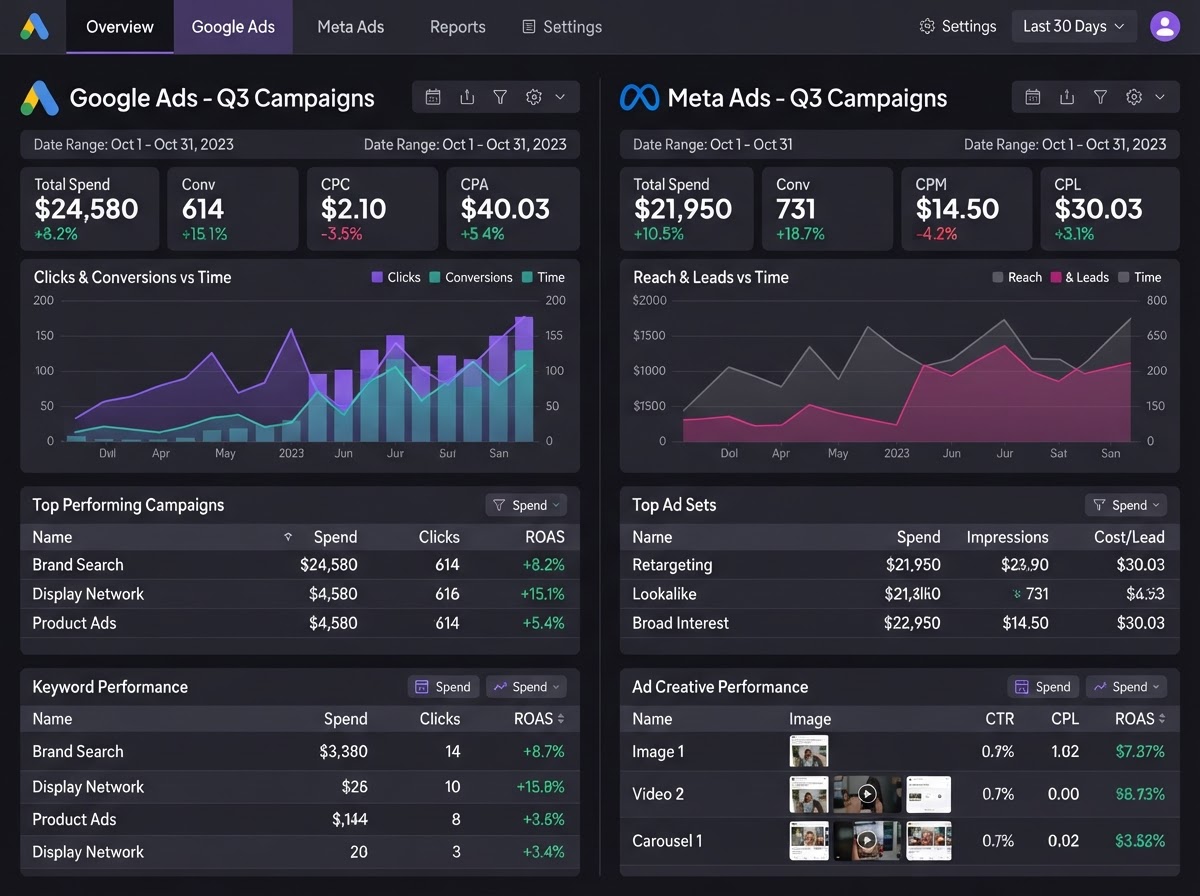Select the Lookalike ad set row

tap(900, 594)
